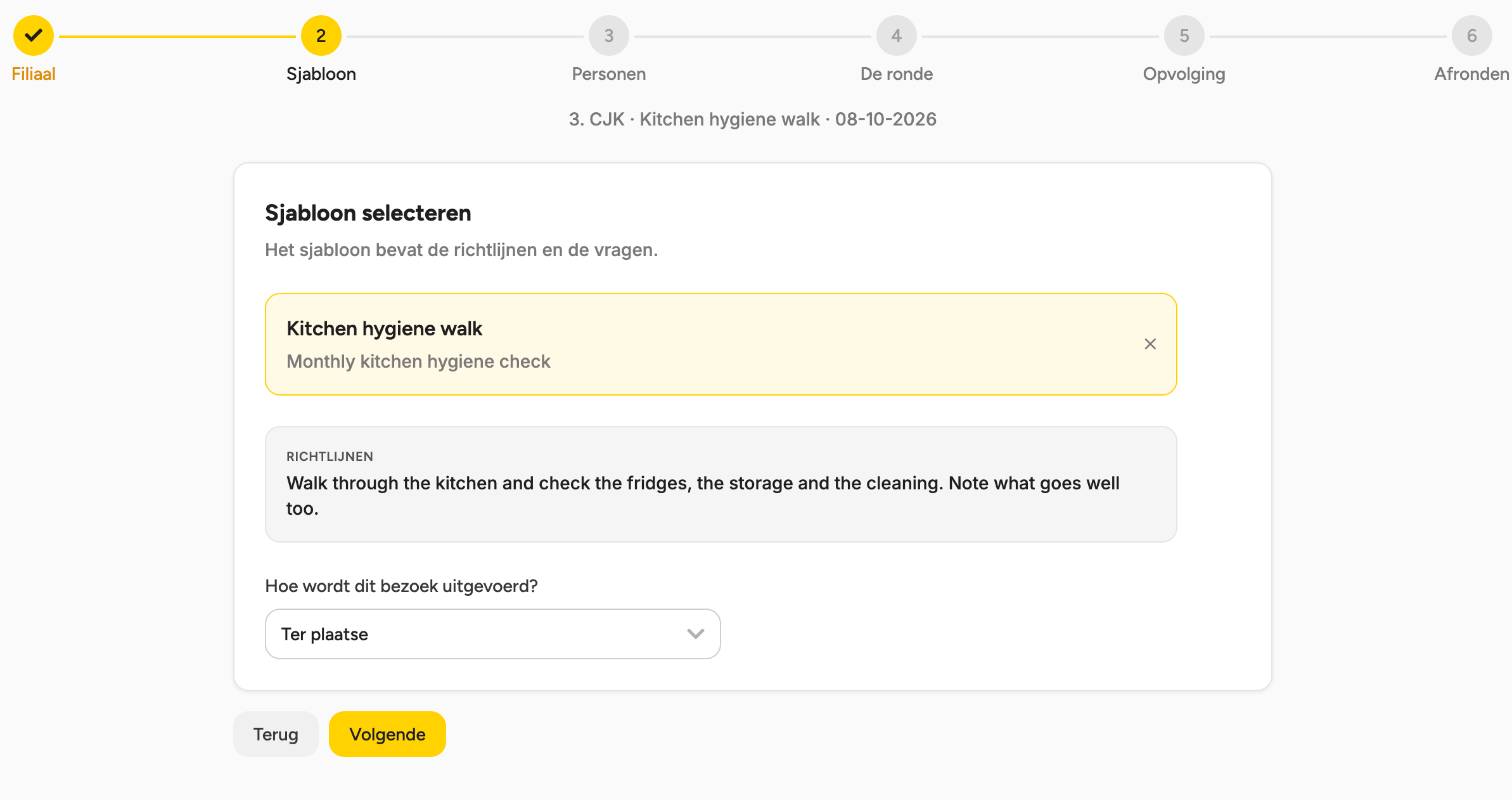Continue with the Volgende button
This screenshot has height=800, width=1512.
[387, 734]
